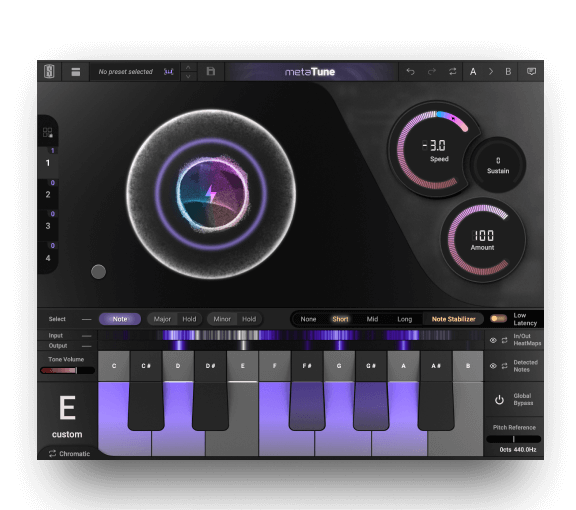
Task: Toggle the Chromatic button
Action: (x=69, y=453)
